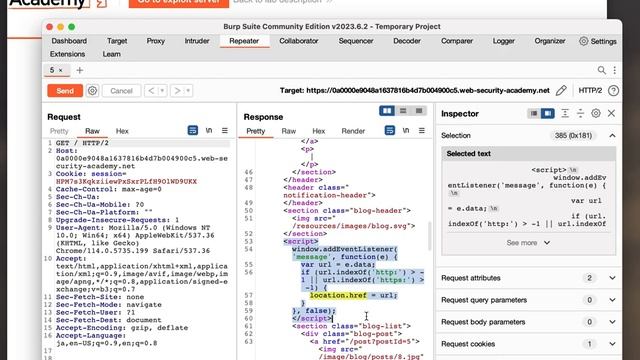This screenshot has height=360, width=640.
Task: Select the Request Raw view
Action: tap(92, 131)
